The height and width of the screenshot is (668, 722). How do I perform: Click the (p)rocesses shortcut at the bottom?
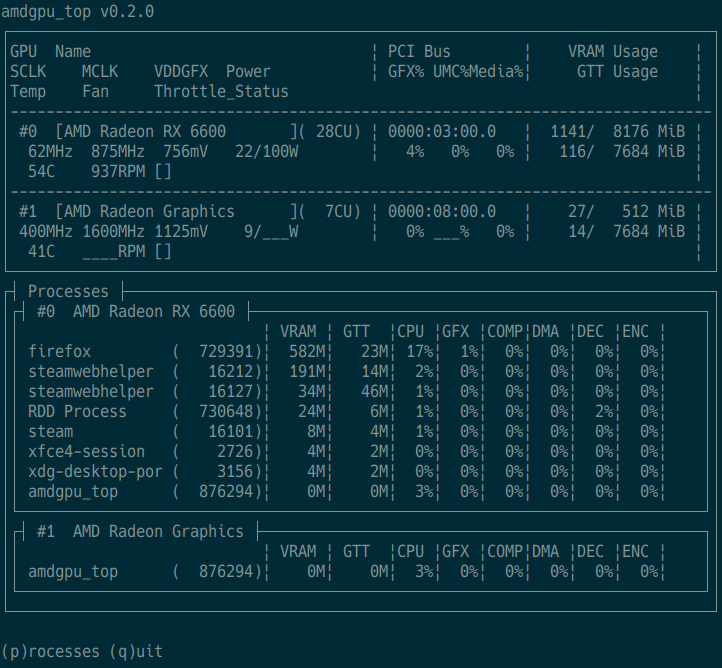click(x=50, y=651)
